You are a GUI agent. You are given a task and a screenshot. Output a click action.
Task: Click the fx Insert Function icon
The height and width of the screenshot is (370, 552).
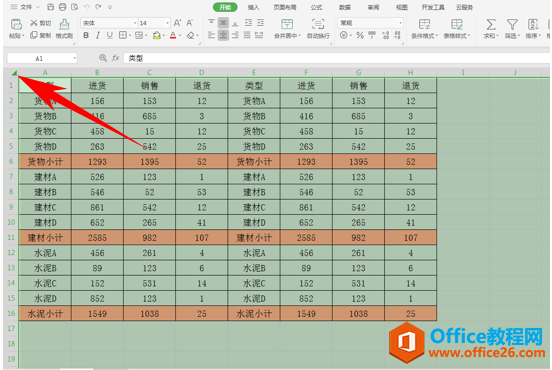tap(115, 58)
